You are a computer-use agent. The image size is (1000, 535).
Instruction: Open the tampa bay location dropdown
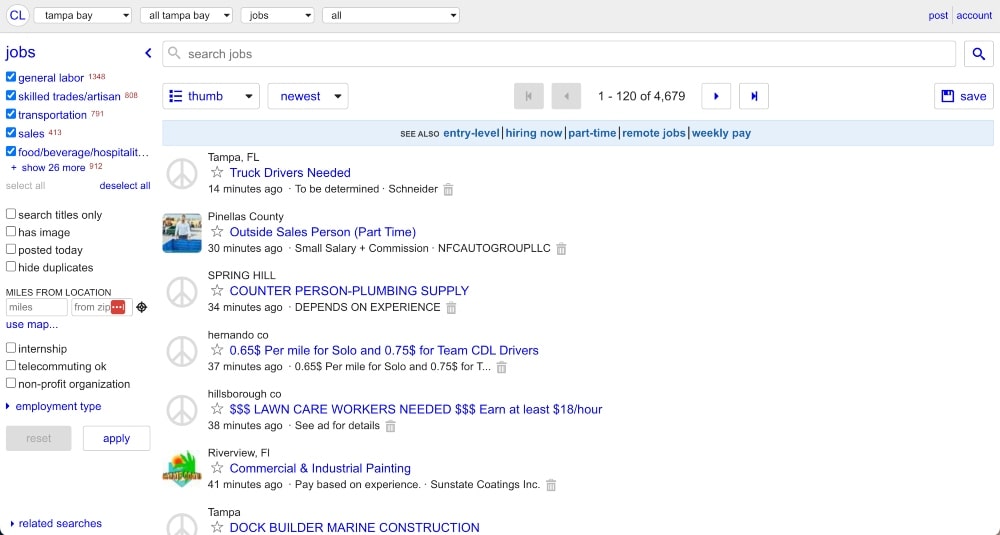coord(83,15)
